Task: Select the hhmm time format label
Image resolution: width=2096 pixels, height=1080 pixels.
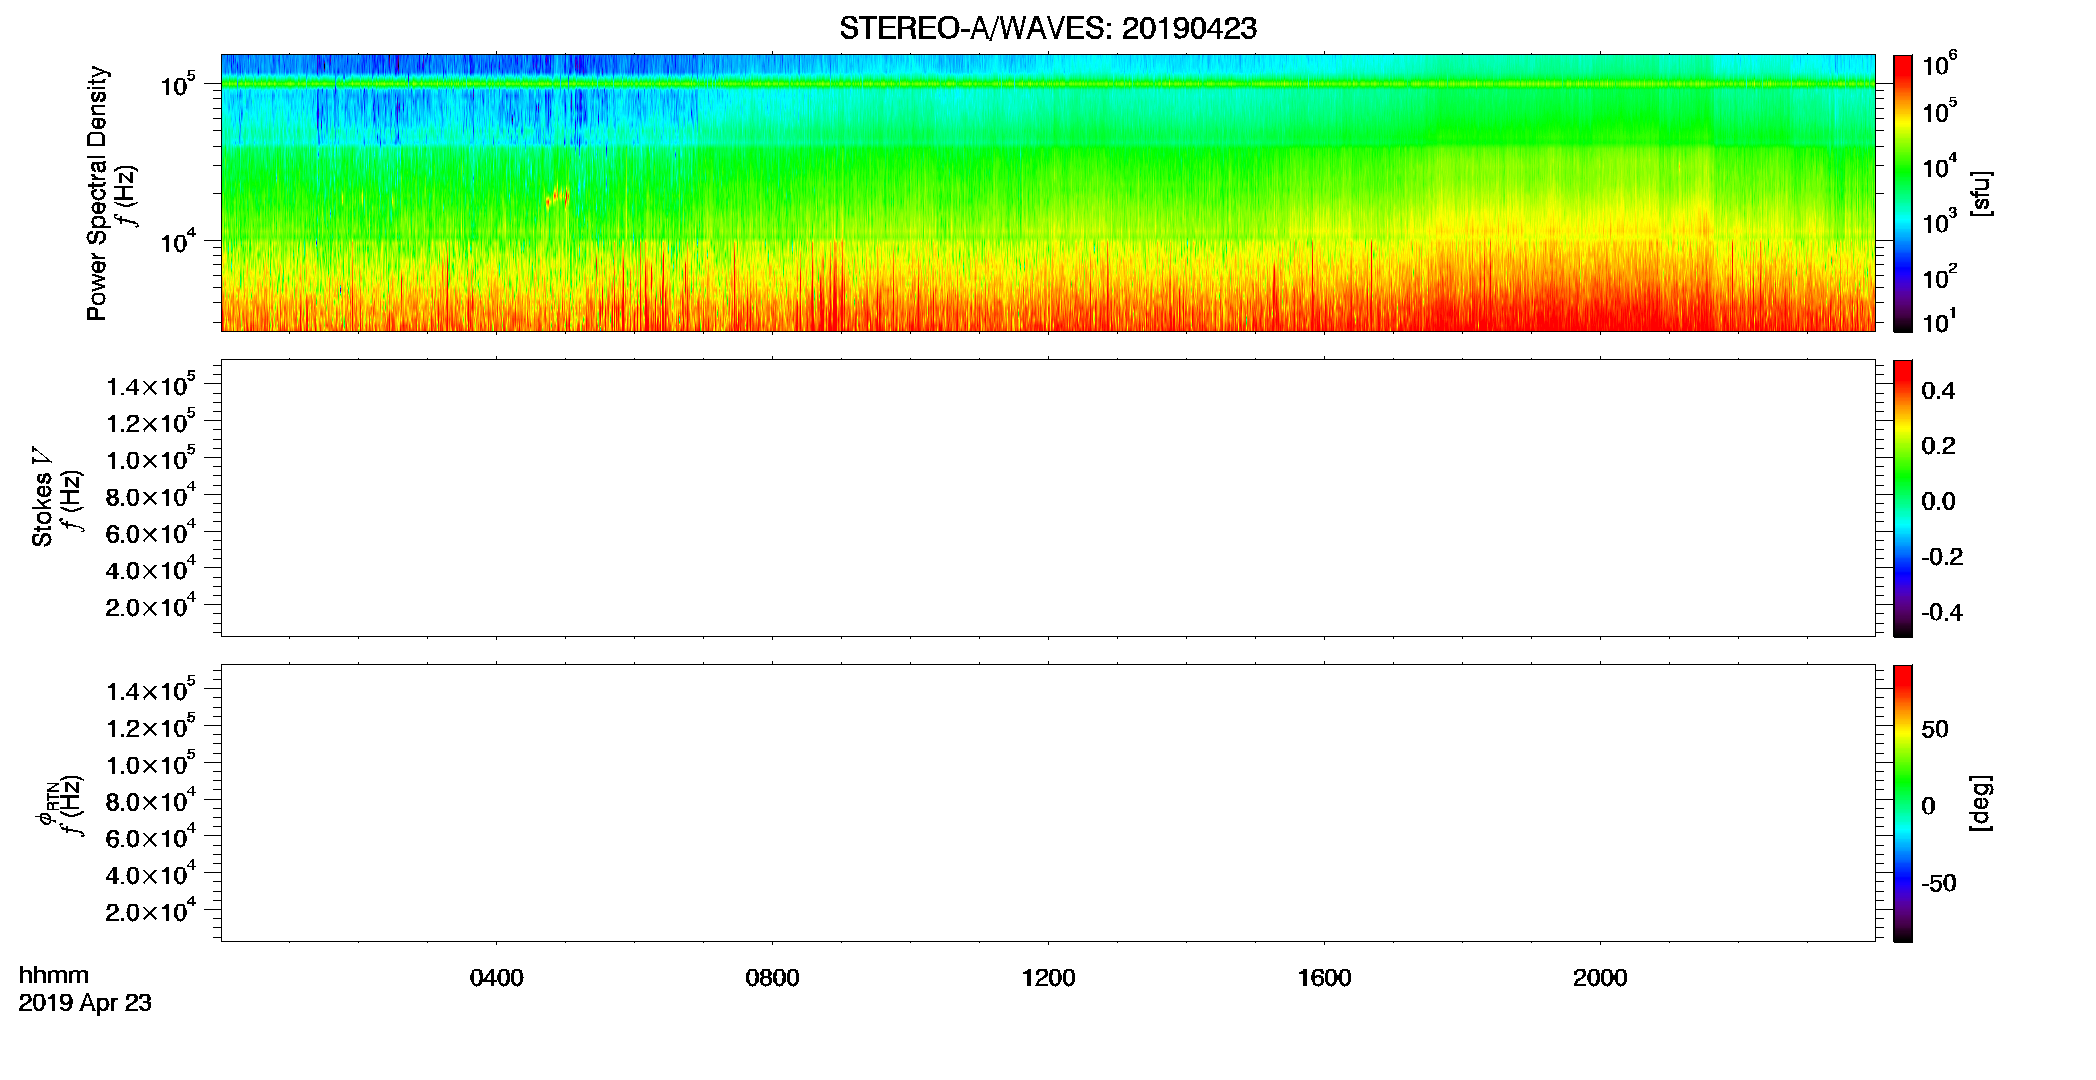Action: pyautogui.click(x=54, y=975)
